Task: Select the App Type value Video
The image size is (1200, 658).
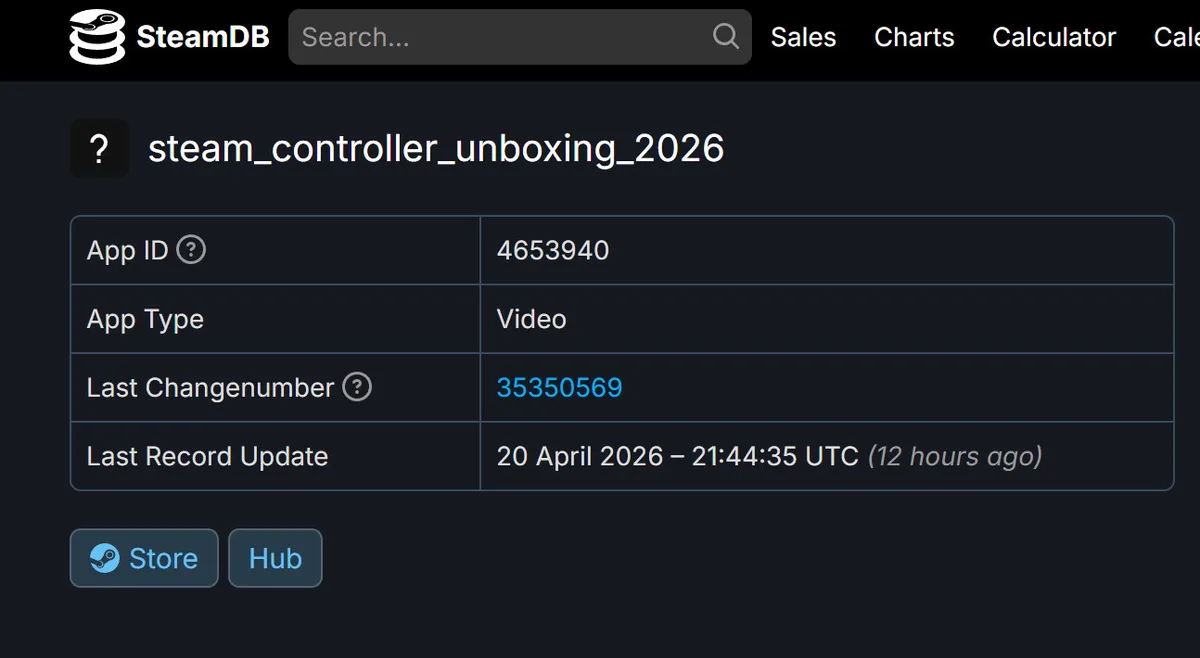Action: [x=531, y=319]
